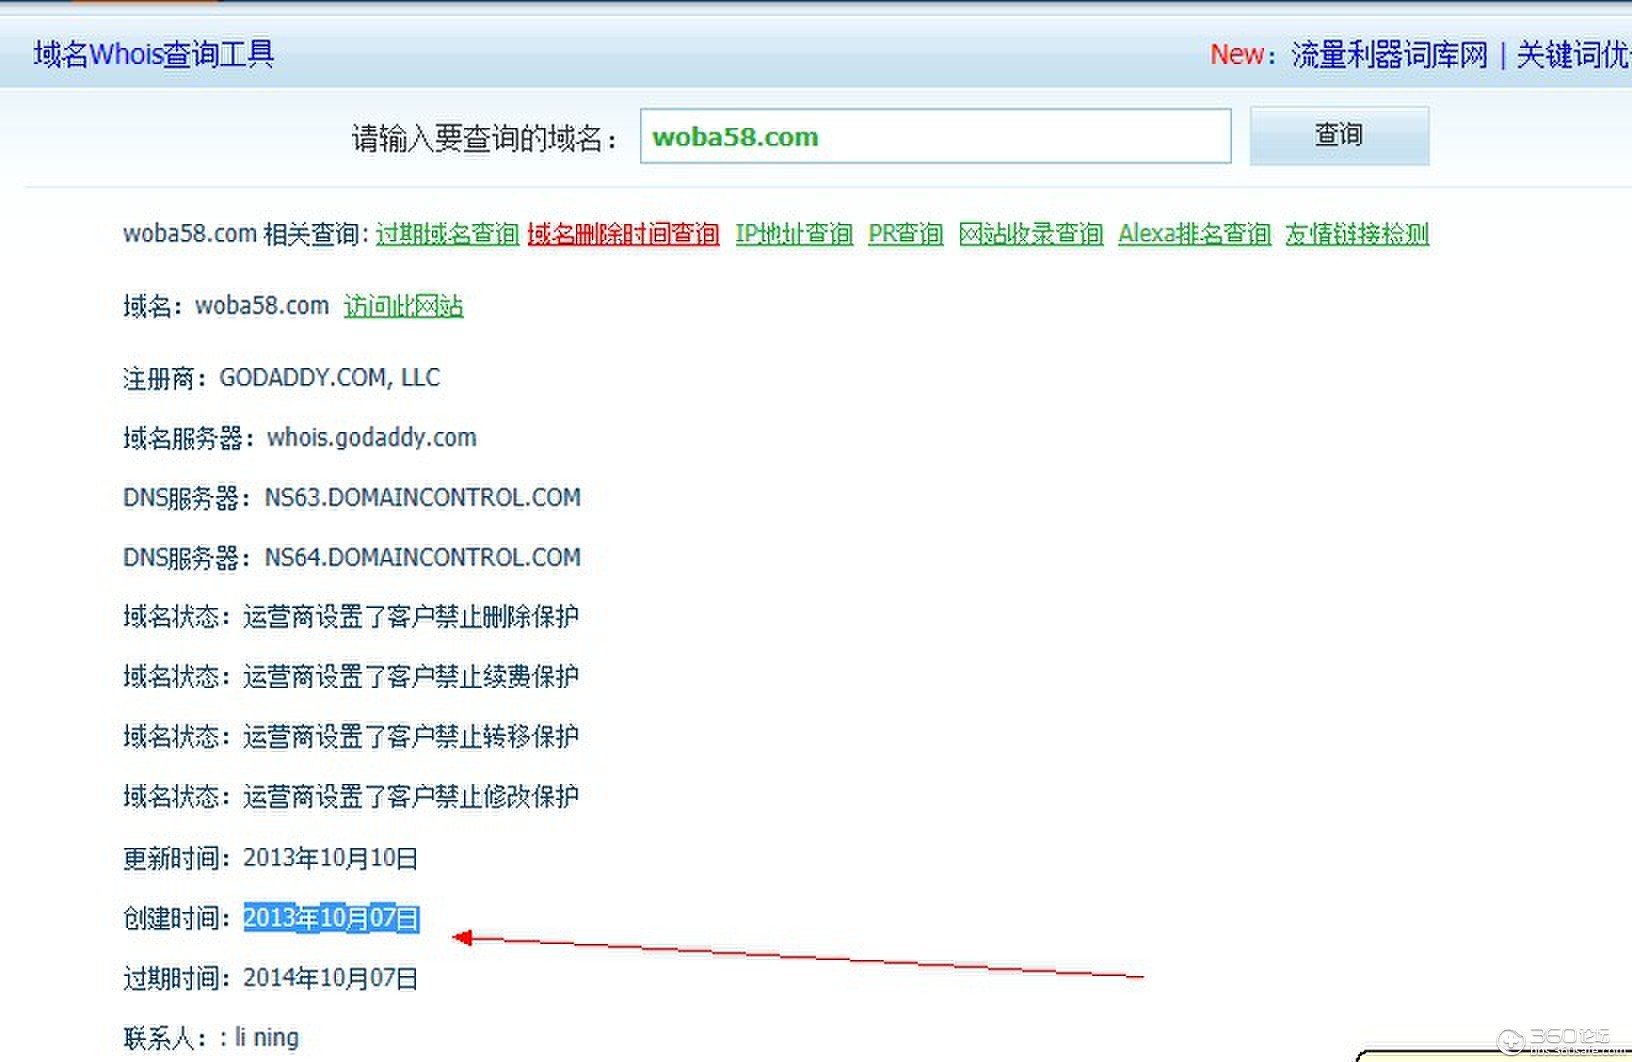This screenshot has width=1632, height=1062.
Task: Click the highlighted creation date 2013年10月07日
Action: coord(331,917)
